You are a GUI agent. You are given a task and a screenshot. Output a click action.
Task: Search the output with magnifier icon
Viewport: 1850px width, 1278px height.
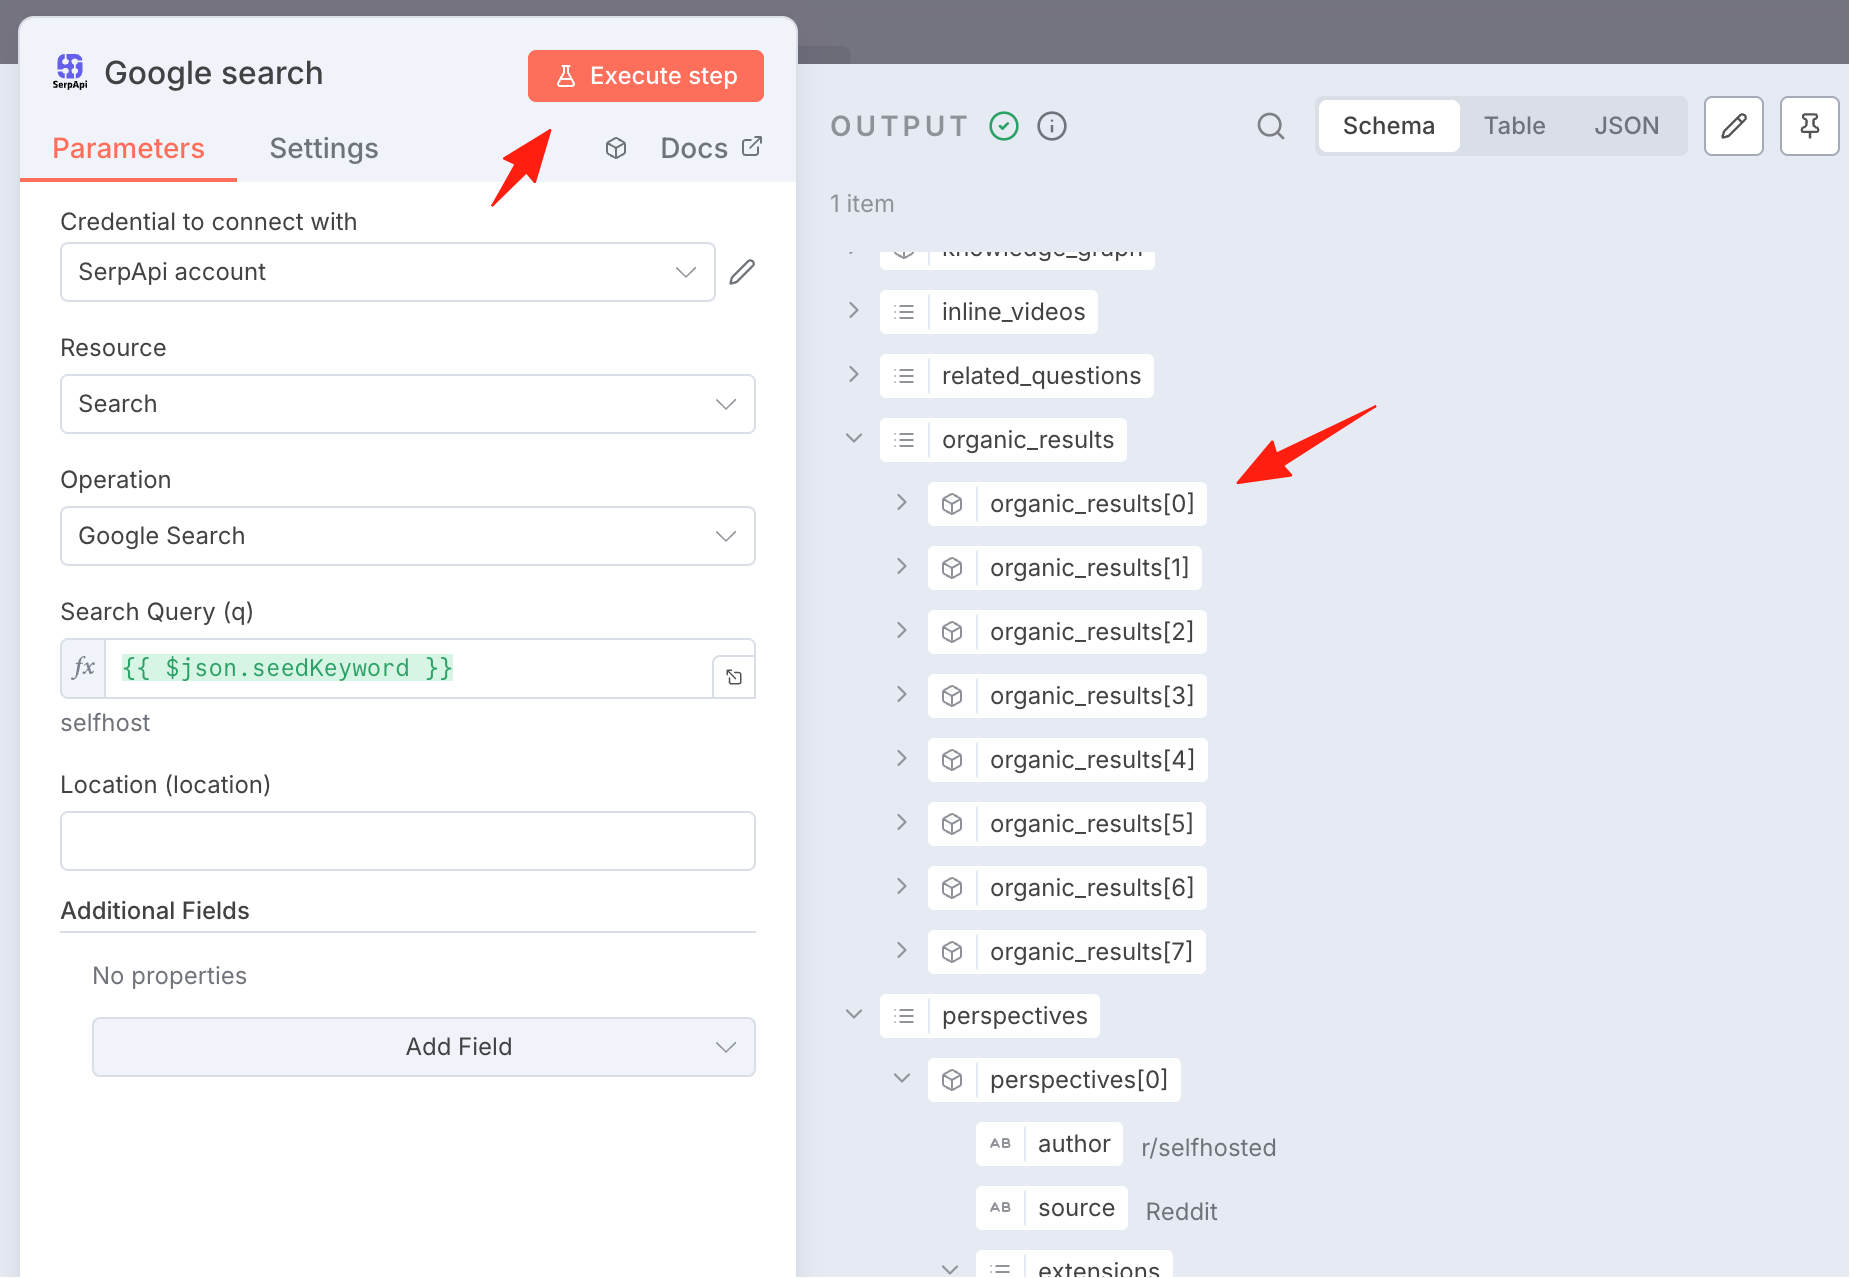click(1271, 126)
